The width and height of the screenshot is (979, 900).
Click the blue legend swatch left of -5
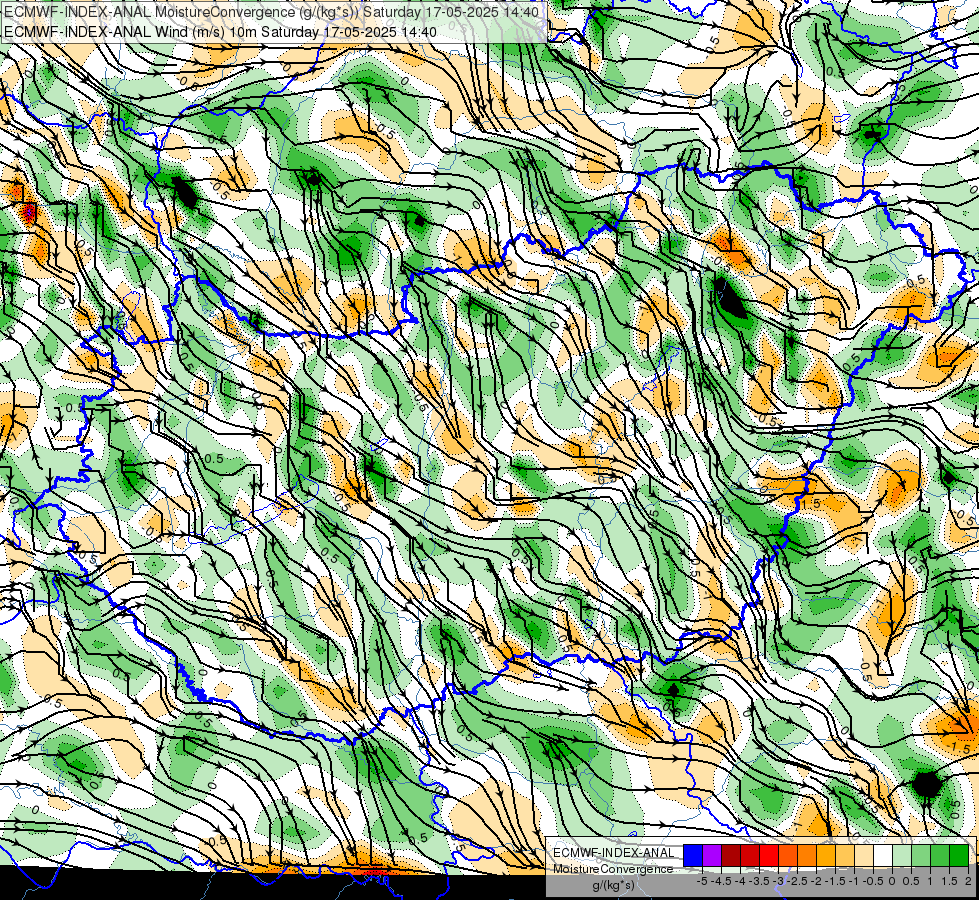click(693, 855)
